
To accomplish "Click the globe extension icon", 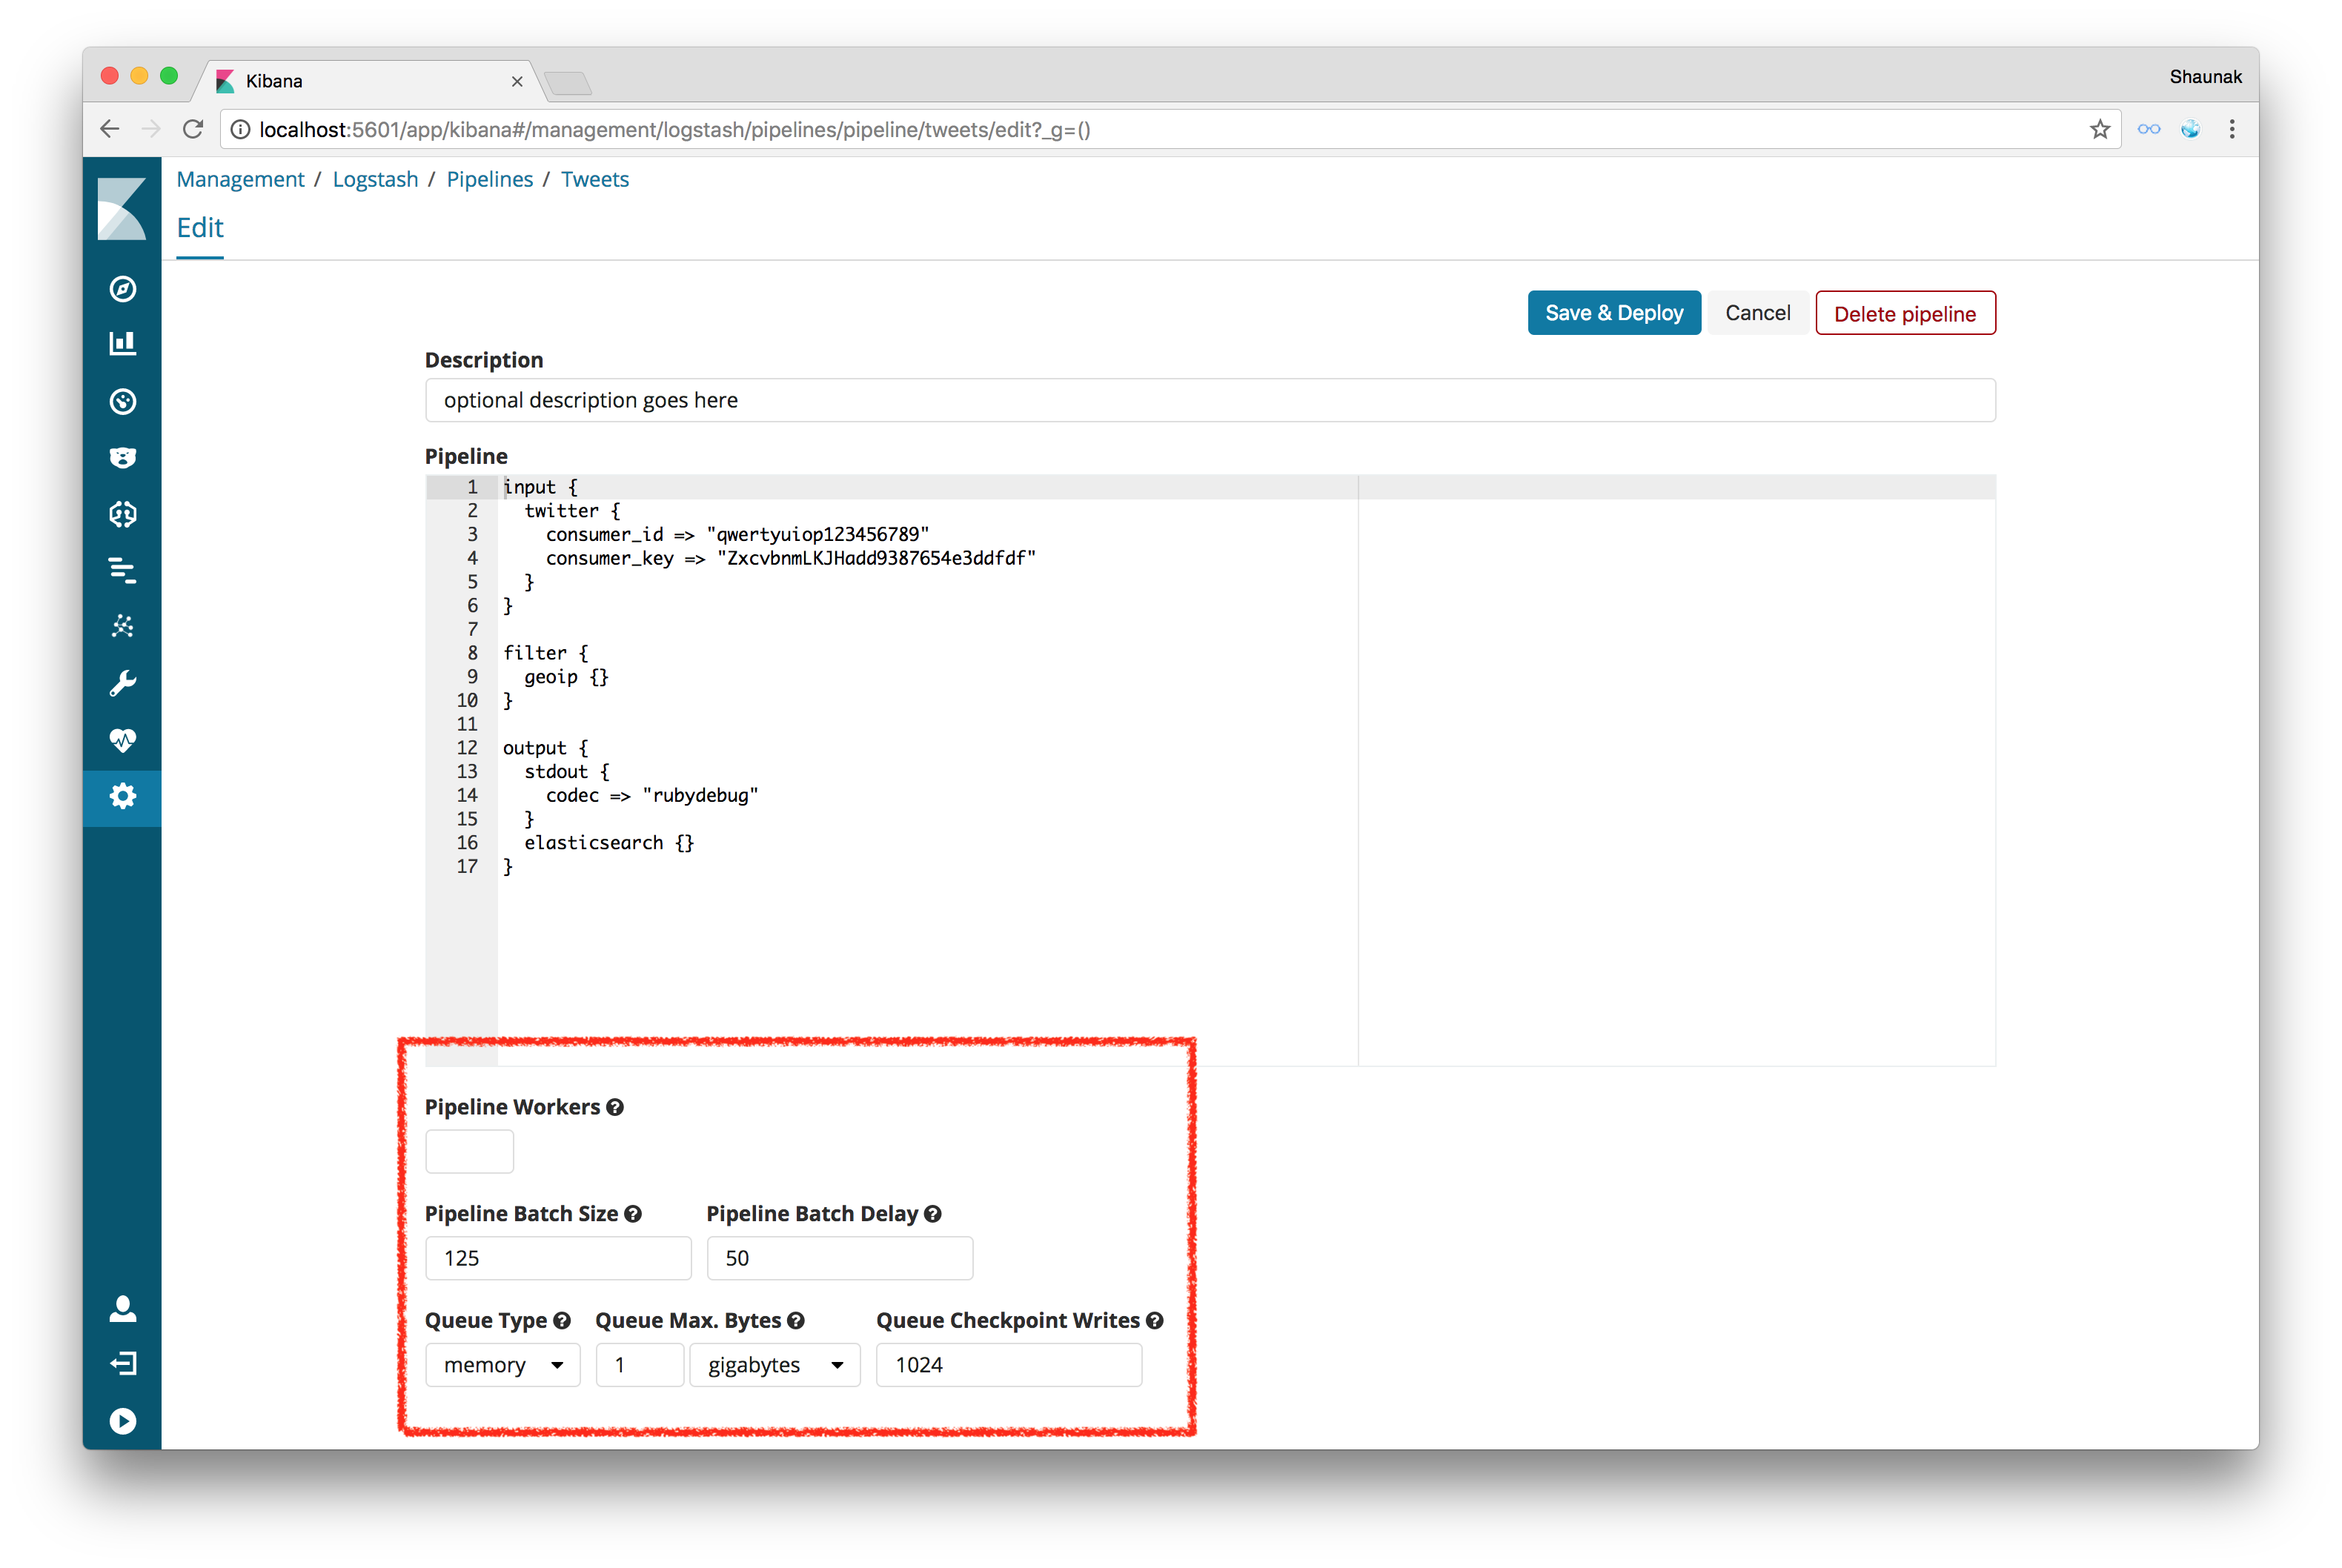I will click(2190, 129).
